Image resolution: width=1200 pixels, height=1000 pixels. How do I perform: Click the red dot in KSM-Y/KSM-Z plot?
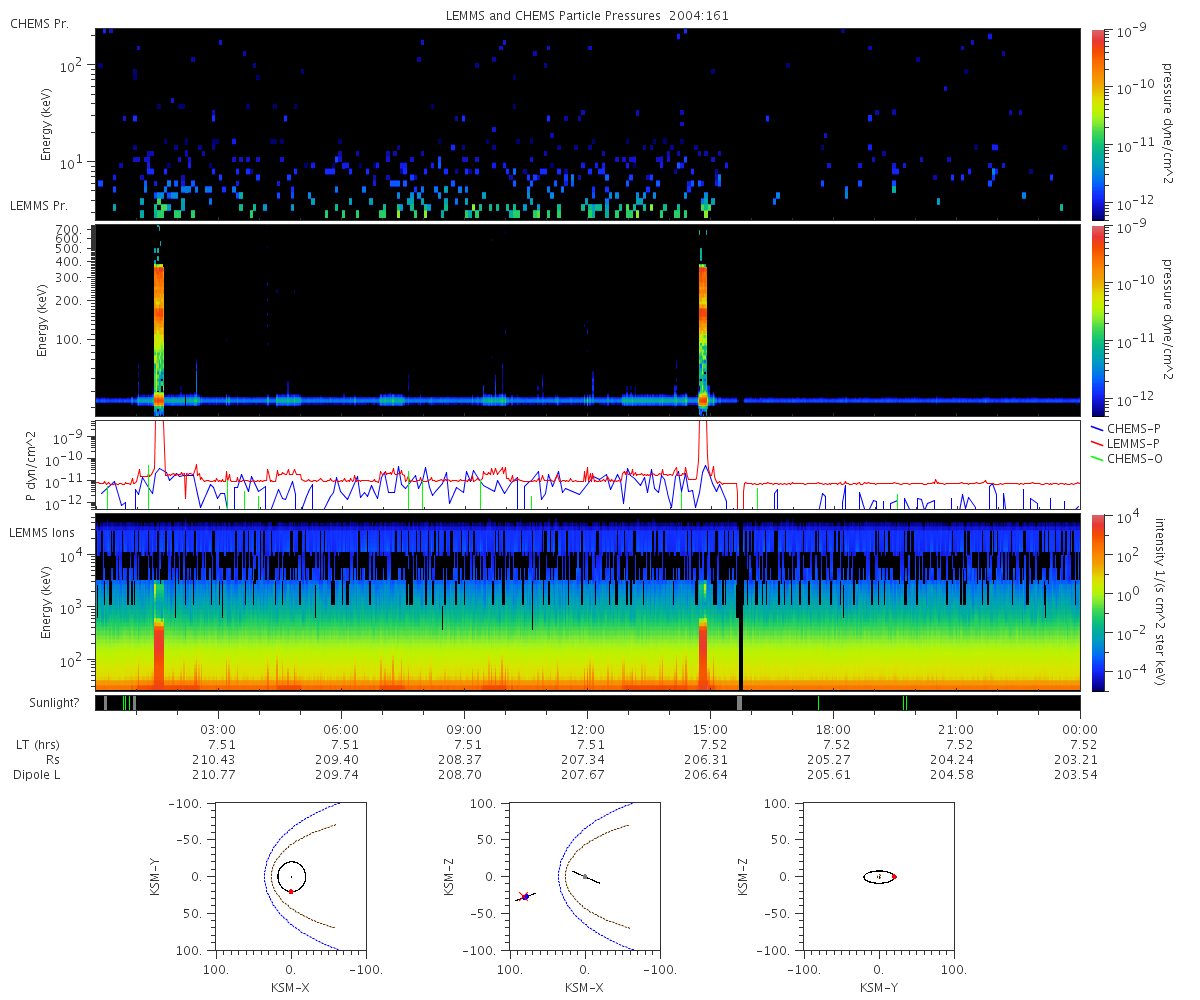click(894, 877)
